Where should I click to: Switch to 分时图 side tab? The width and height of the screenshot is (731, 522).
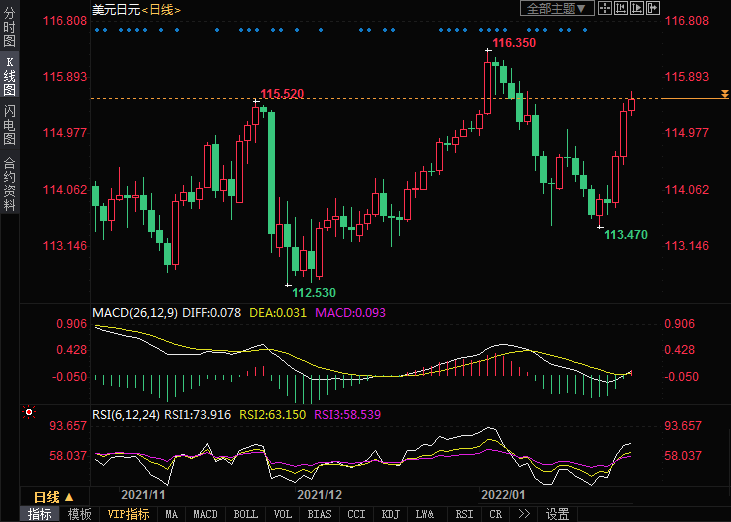coord(9,28)
